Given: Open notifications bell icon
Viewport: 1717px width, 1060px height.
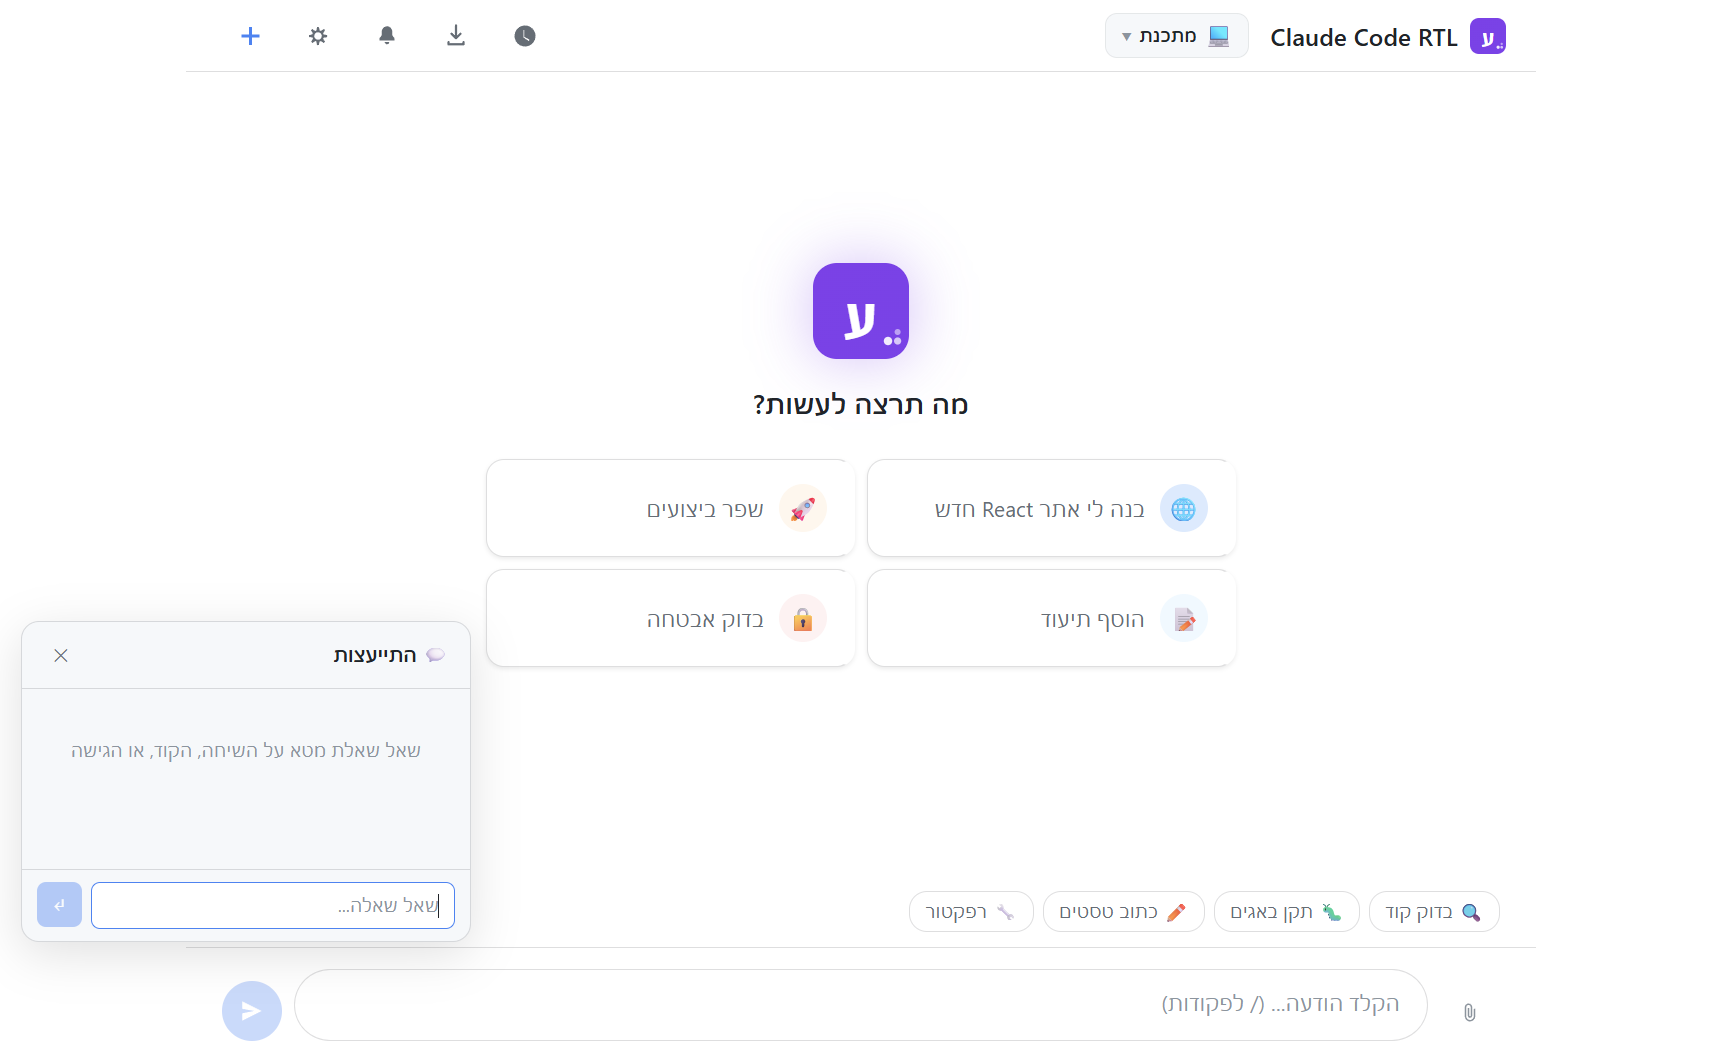Looking at the screenshot, I should tap(387, 36).
